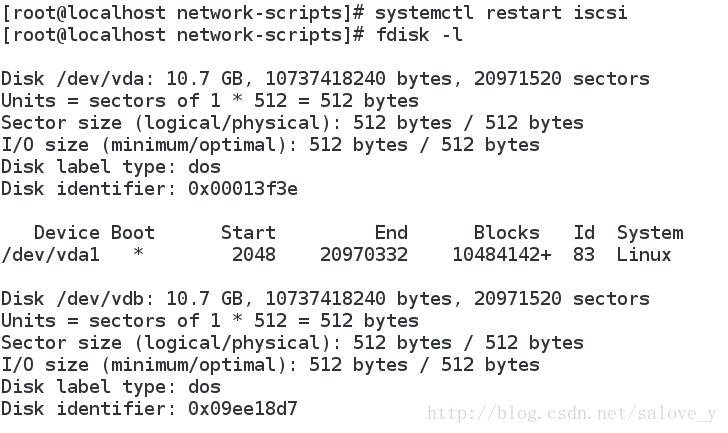This screenshot has width=728, height=433.
Task: Click the /dev/vdb disk size line
Action: pyautogui.click(x=325, y=299)
